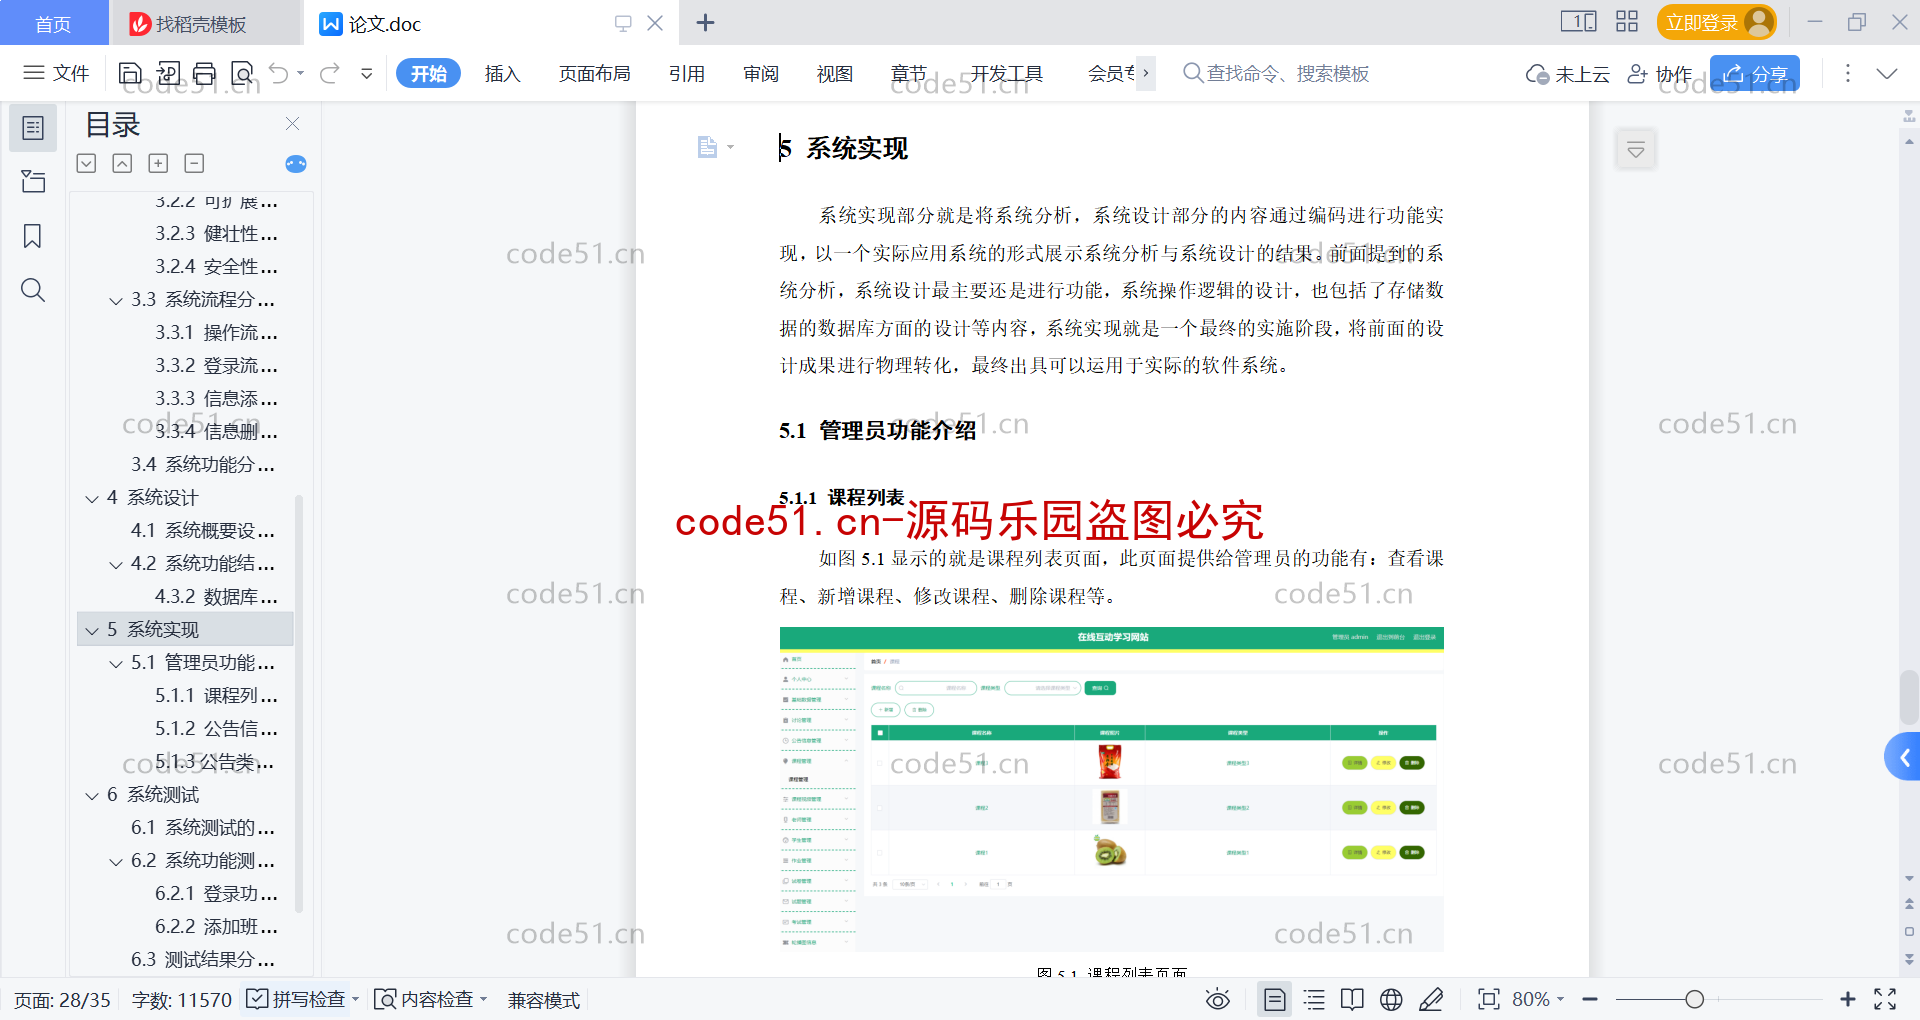Collapse the 4.2 系统功能结 outline node
Viewport: 1920px width, 1020px height.
116,564
